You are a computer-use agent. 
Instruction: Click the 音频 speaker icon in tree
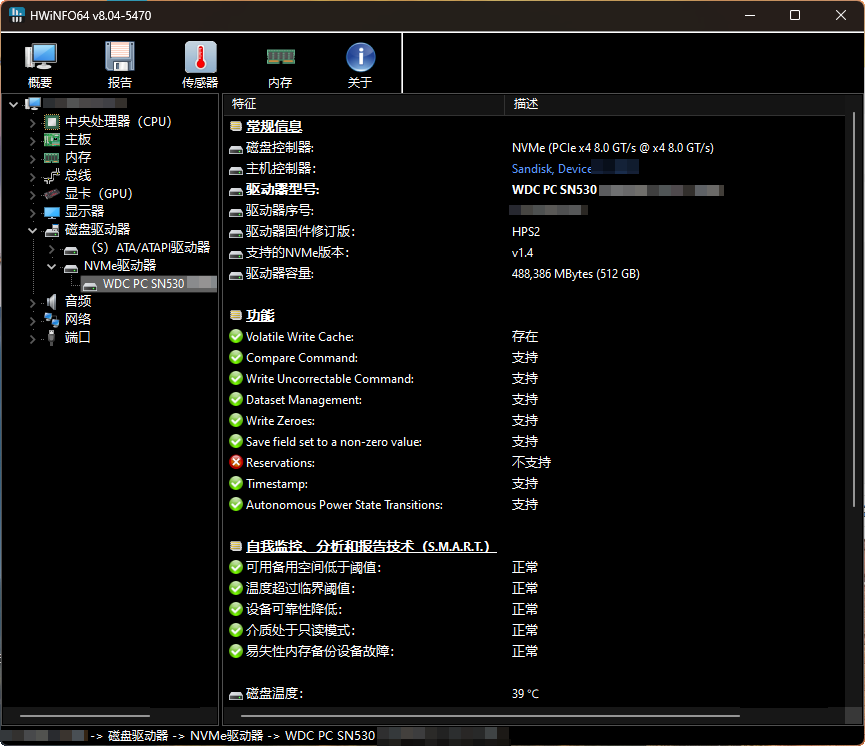click(x=51, y=301)
